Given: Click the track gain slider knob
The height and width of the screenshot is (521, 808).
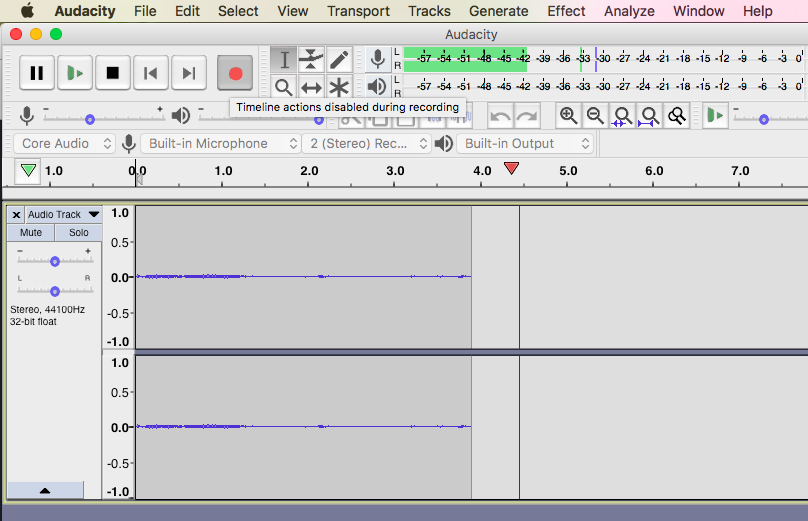Looking at the screenshot, I should click(x=55, y=261).
